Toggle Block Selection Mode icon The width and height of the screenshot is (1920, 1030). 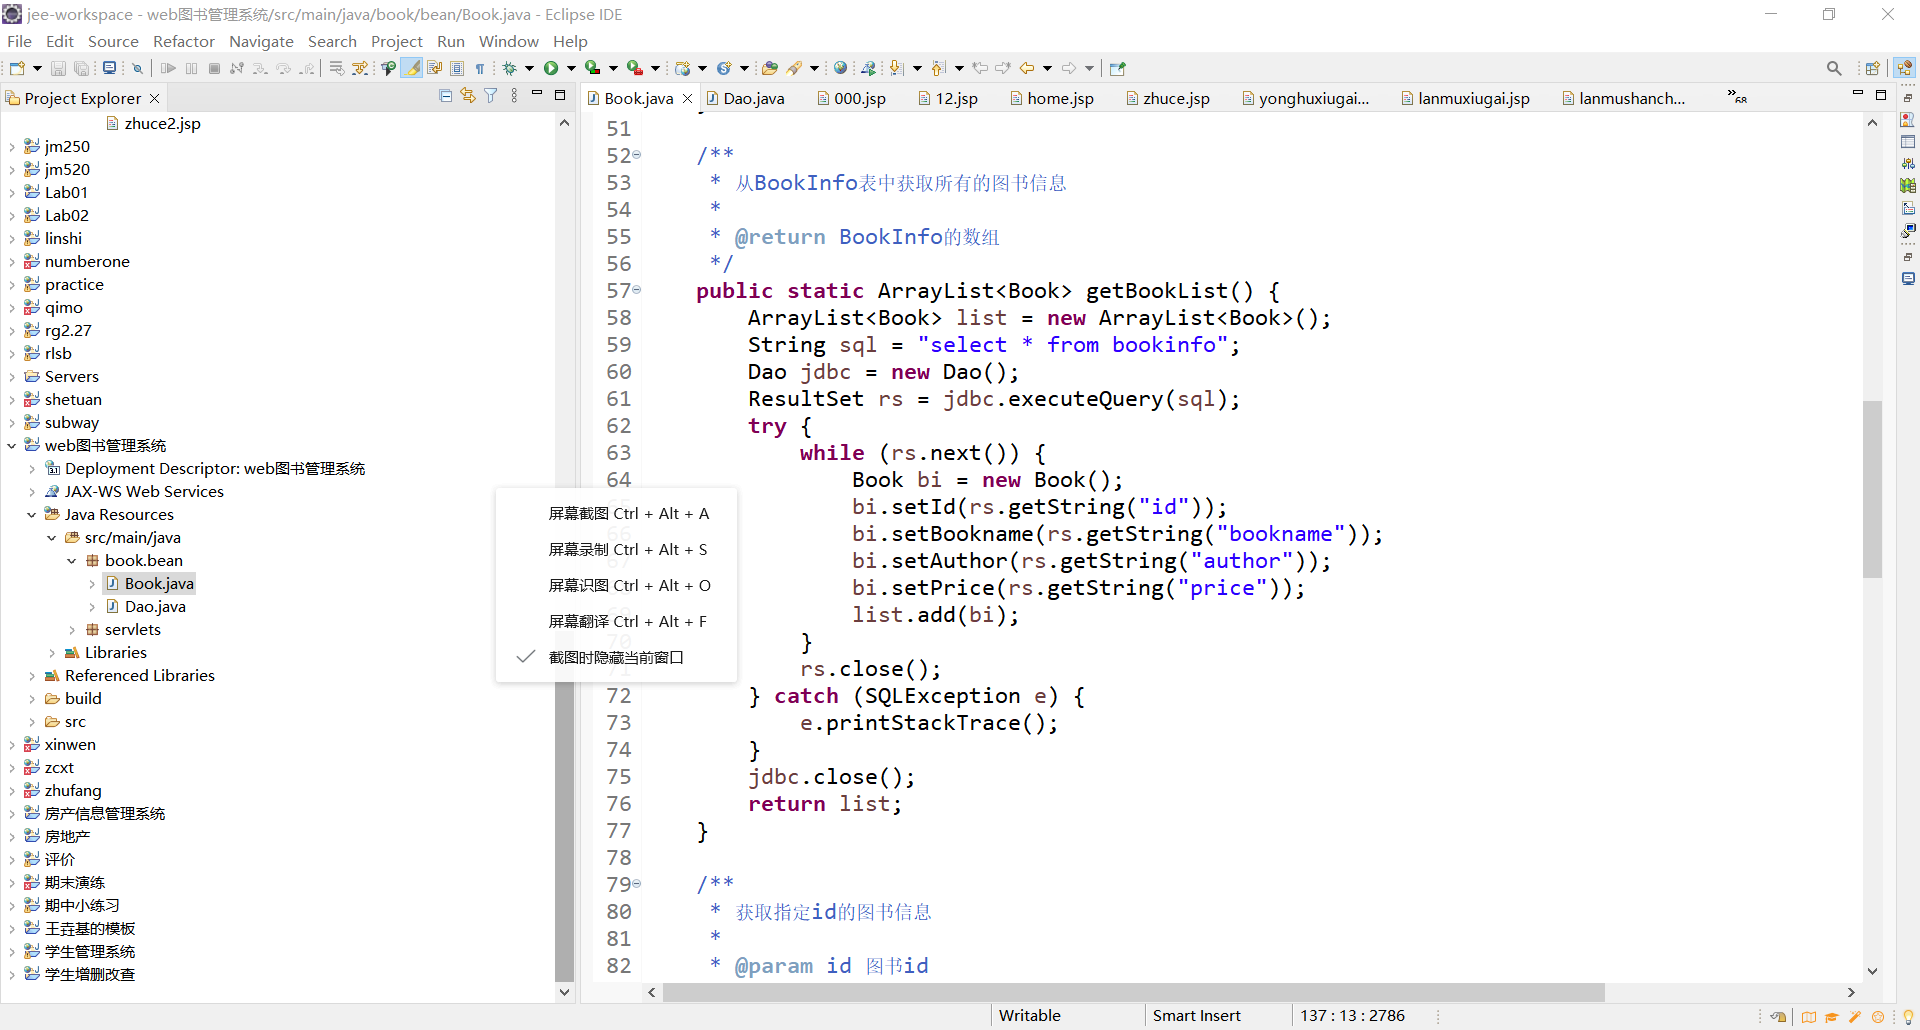click(457, 68)
